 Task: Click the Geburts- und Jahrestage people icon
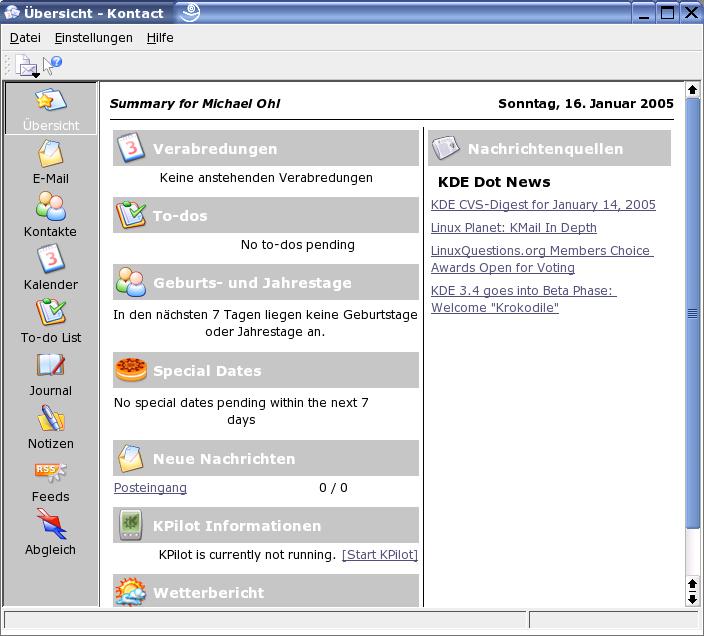pyautogui.click(x=130, y=282)
